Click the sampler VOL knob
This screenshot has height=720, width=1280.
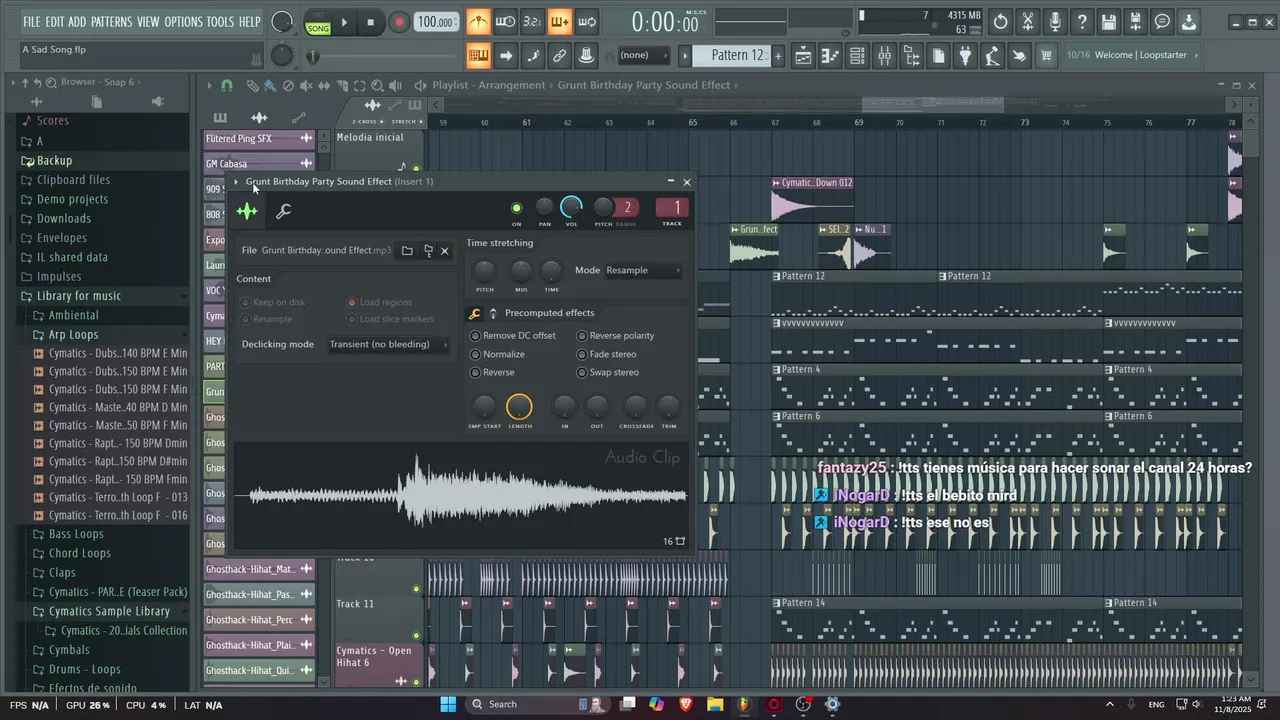pyautogui.click(x=571, y=207)
